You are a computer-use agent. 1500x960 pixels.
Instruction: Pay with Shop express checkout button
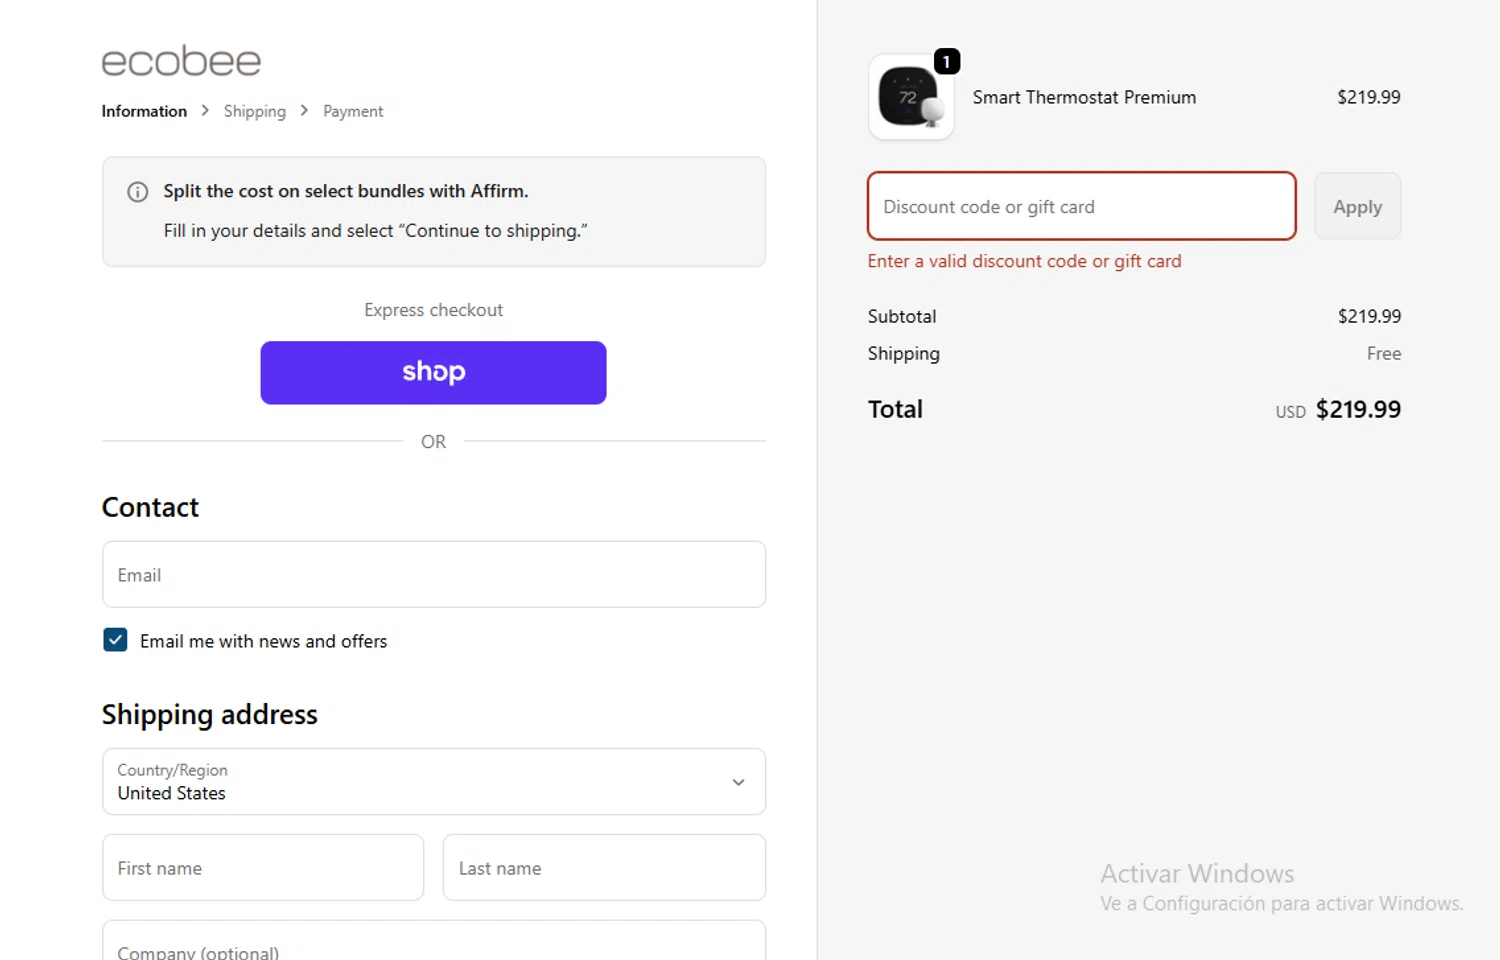pos(433,373)
